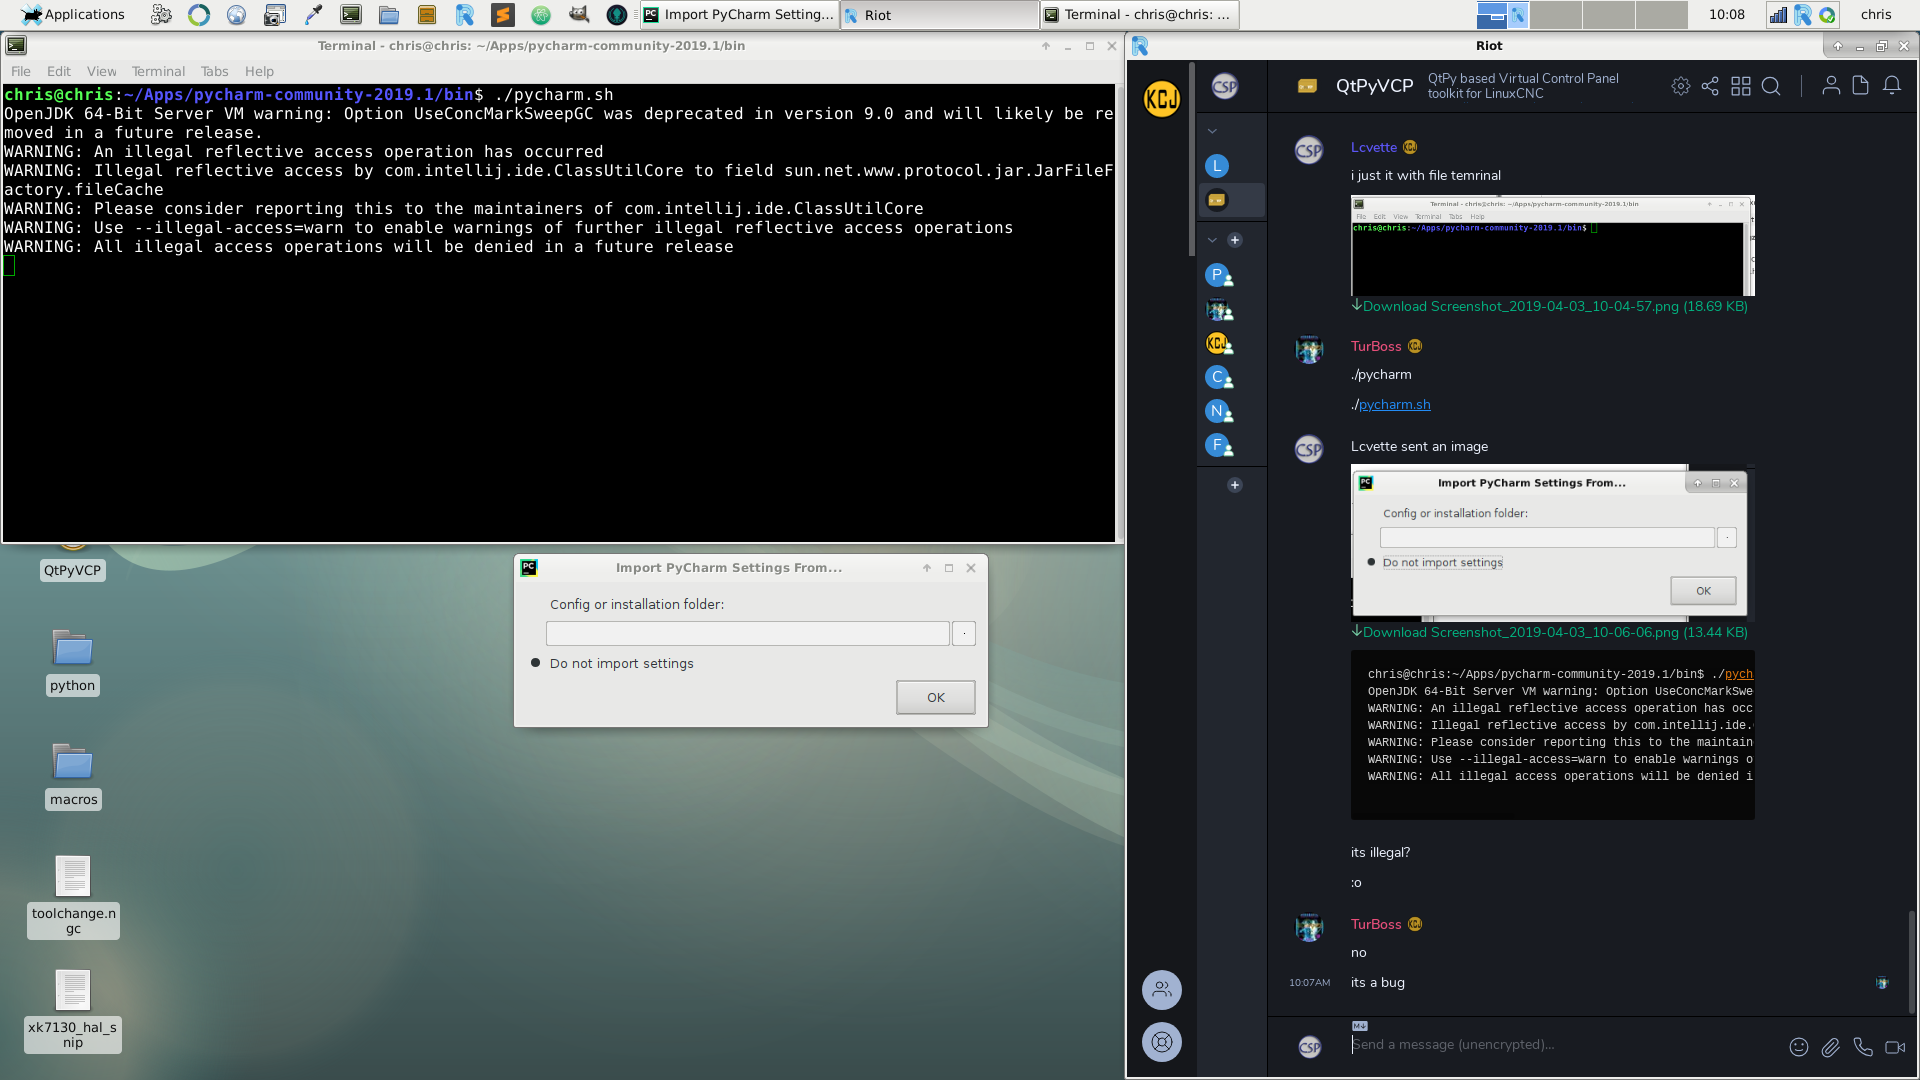
Task: Click the terminal launcher icon in top panel
Action: click(351, 14)
